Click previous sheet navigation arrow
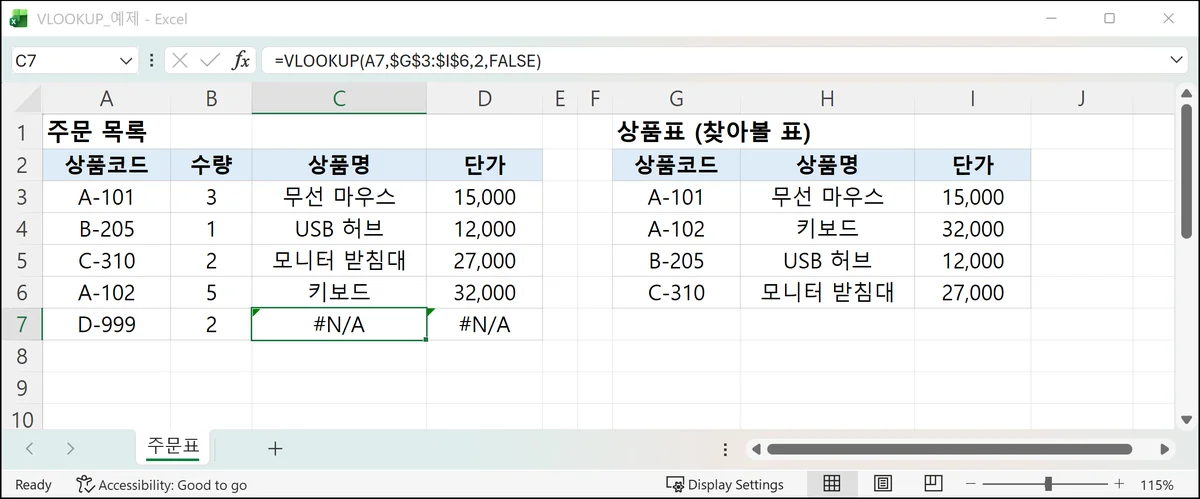This screenshot has width=1200, height=499. (x=29, y=449)
